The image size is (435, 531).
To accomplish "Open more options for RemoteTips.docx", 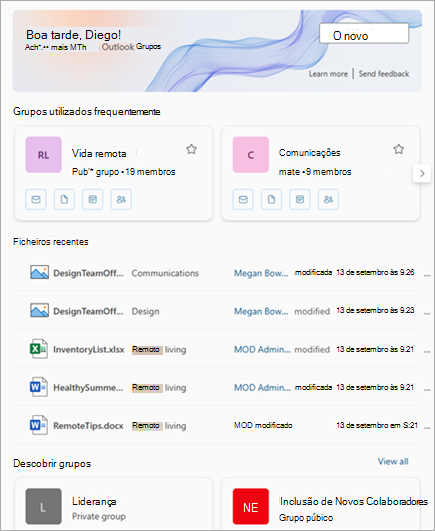I will [427, 427].
